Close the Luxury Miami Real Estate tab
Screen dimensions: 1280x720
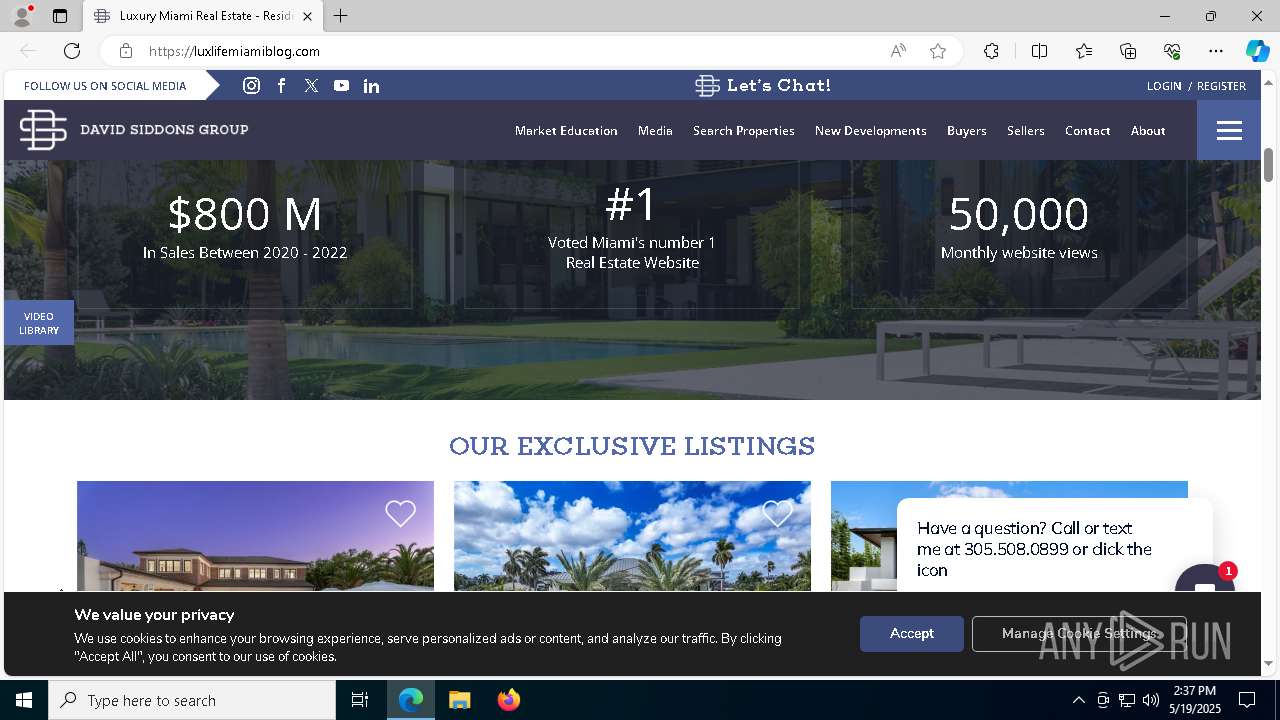pos(307,16)
